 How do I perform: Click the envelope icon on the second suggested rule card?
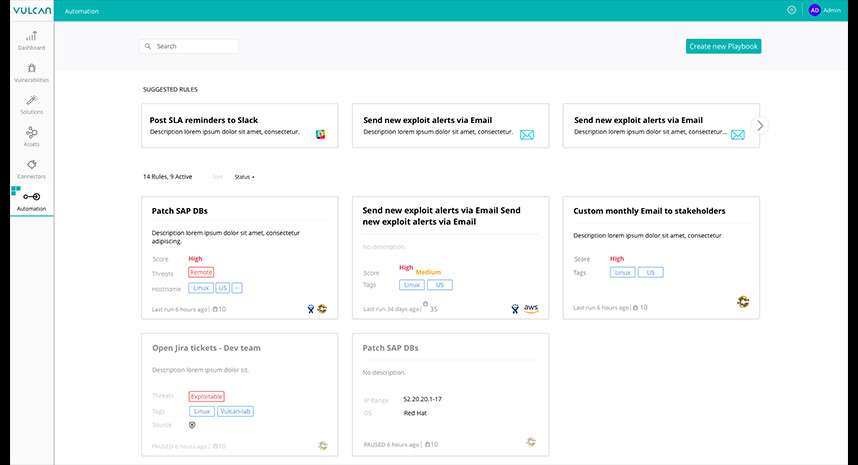pyautogui.click(x=527, y=135)
